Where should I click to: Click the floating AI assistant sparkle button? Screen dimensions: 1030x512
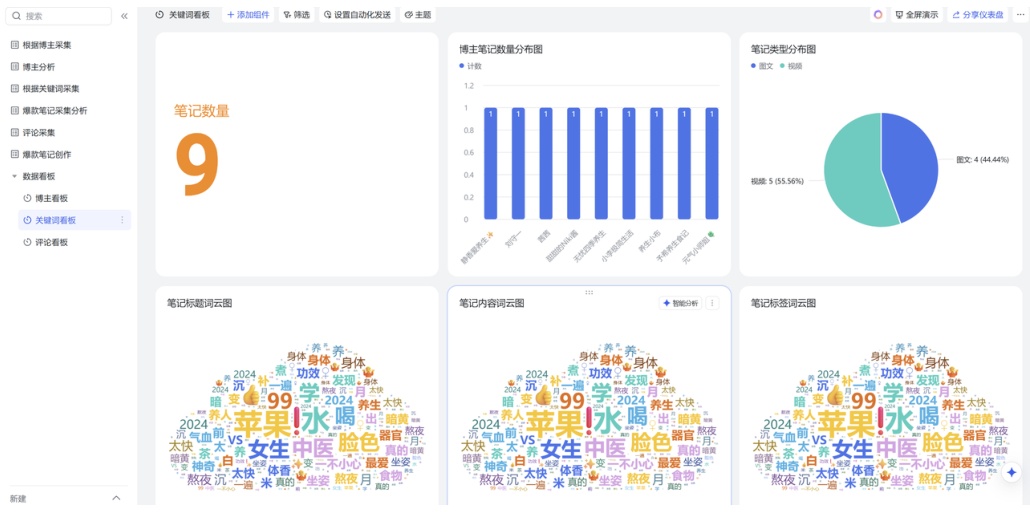1012,472
